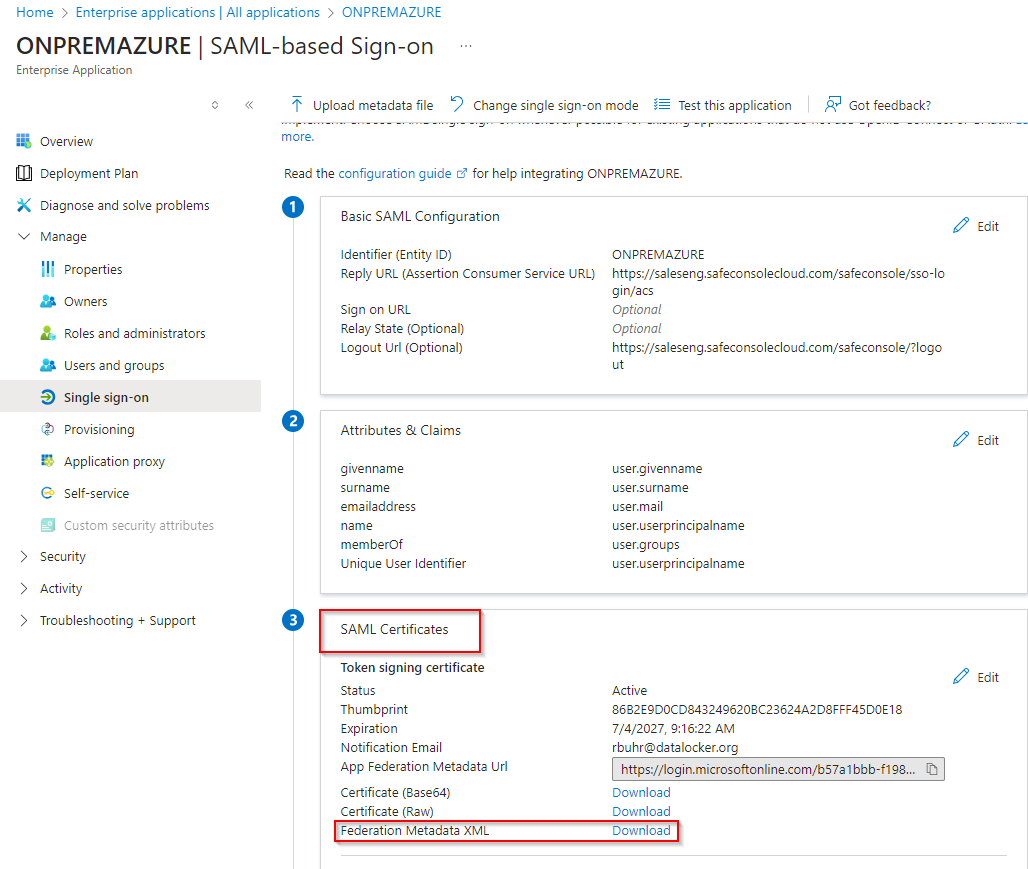Viewport: 1028px width, 869px height.
Task: Open the configuration guide link
Action: click(x=395, y=173)
